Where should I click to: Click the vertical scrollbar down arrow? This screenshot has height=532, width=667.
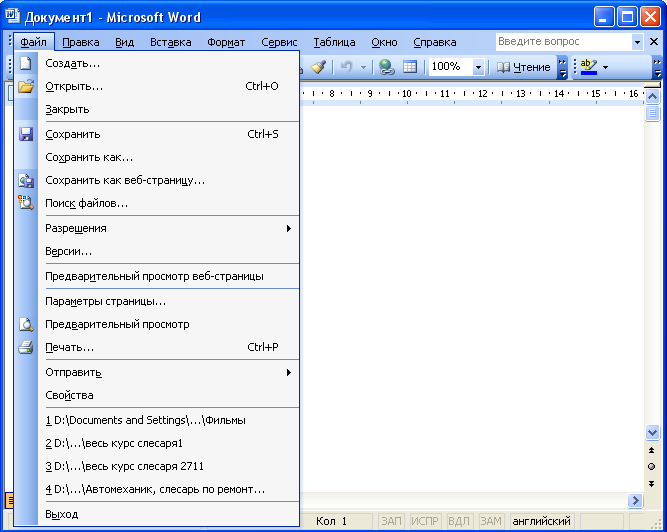(x=653, y=432)
